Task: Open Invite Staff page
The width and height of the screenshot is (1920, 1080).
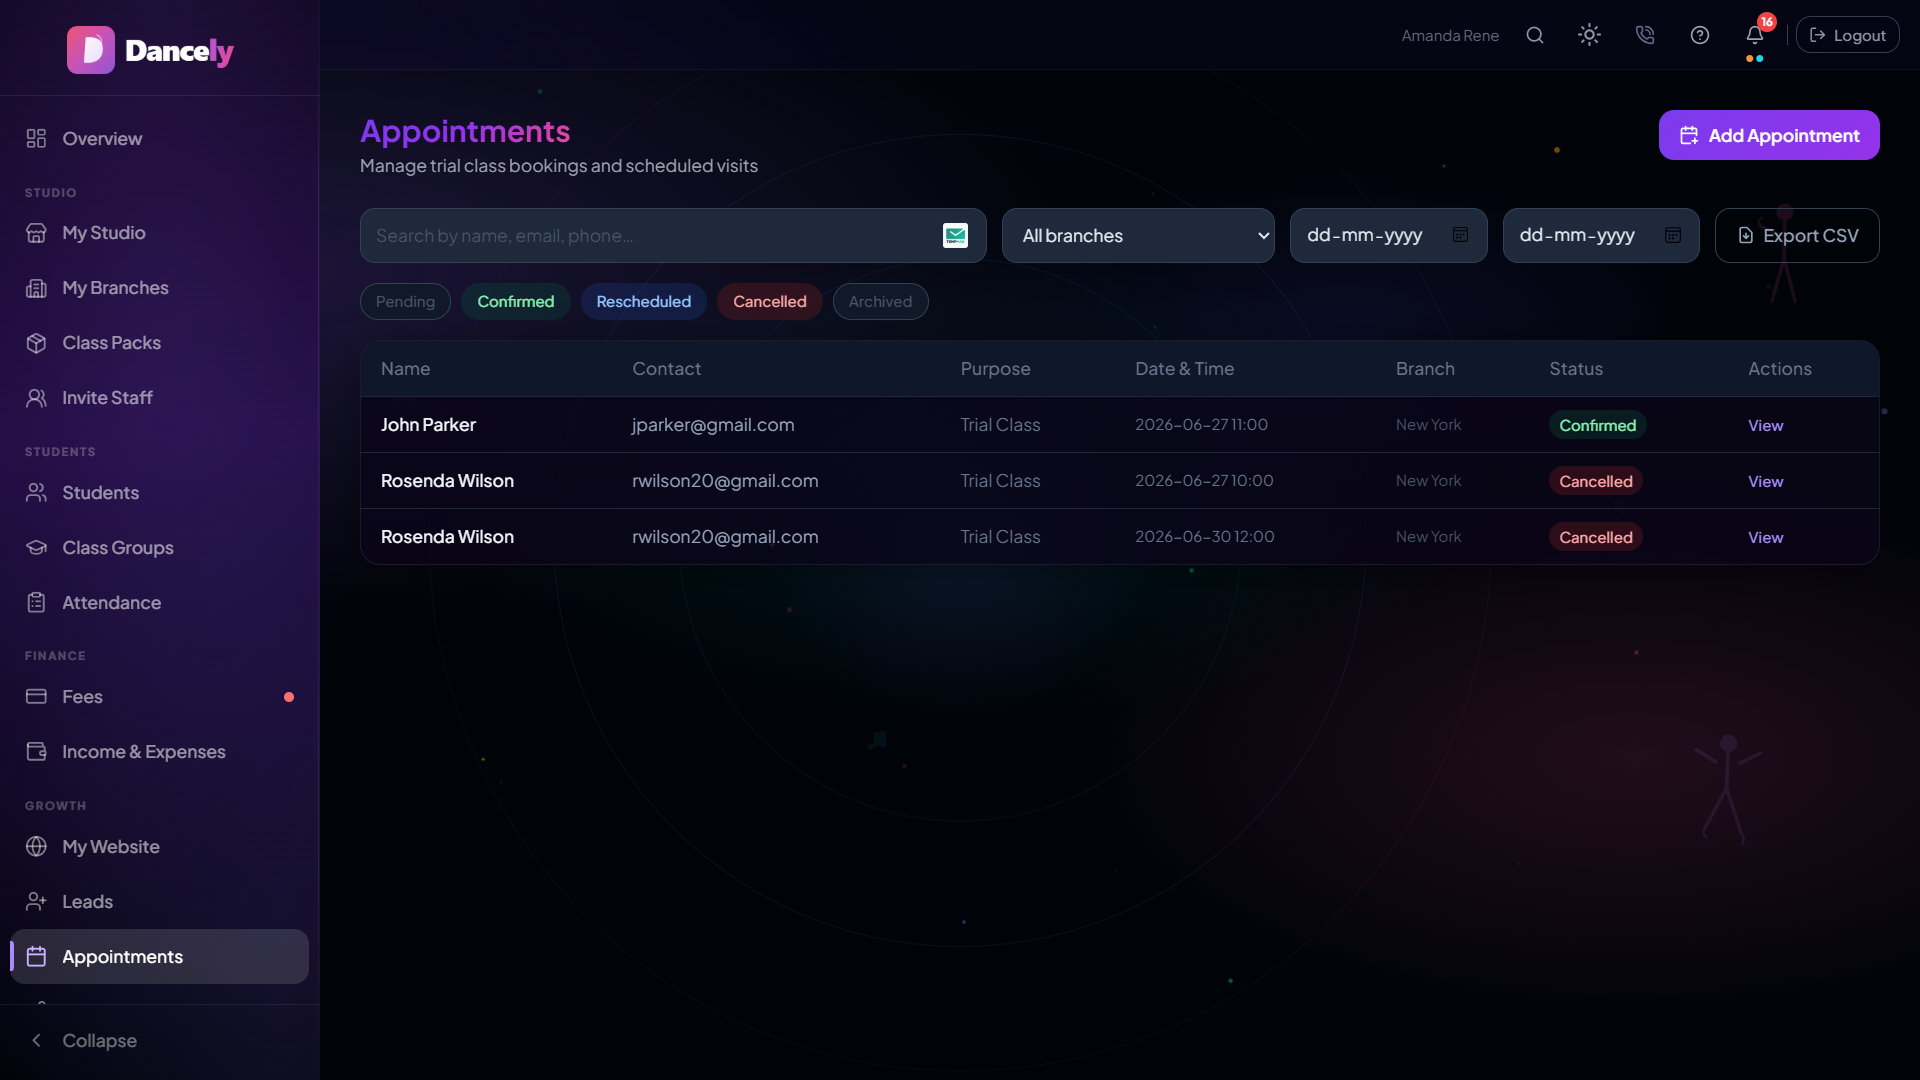Action: tap(160, 397)
